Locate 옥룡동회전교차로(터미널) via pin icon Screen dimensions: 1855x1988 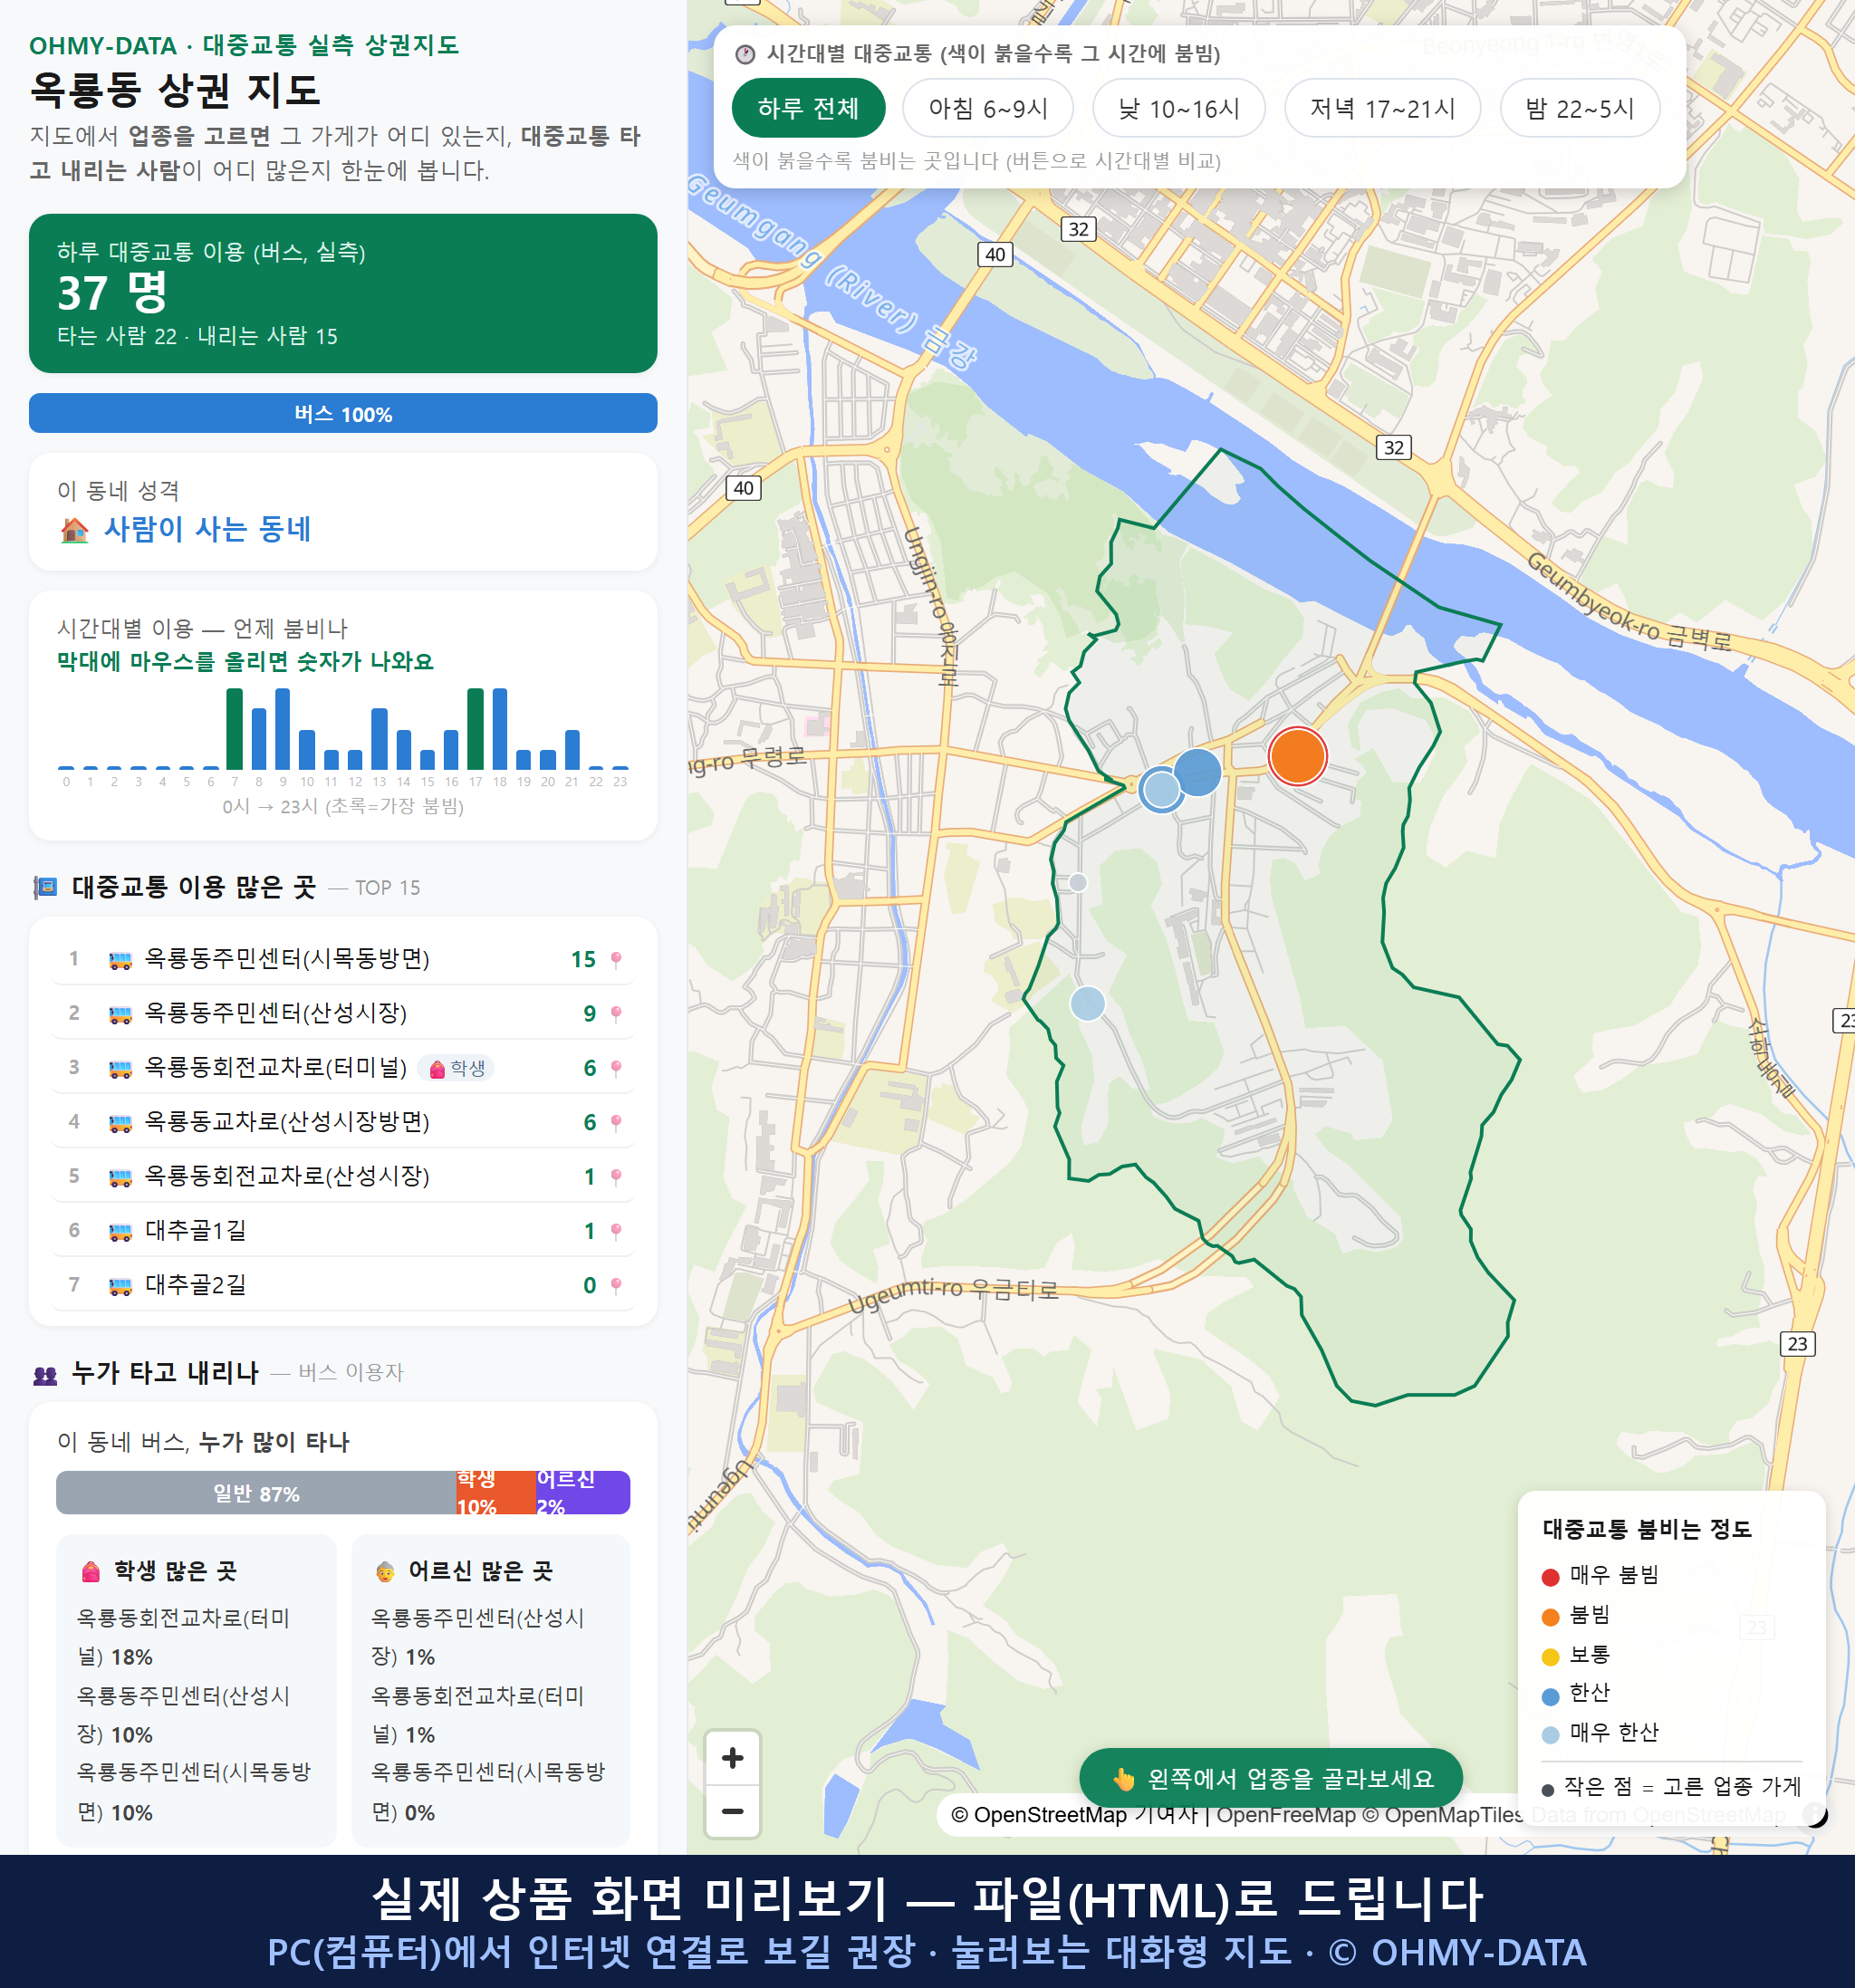click(x=616, y=1068)
